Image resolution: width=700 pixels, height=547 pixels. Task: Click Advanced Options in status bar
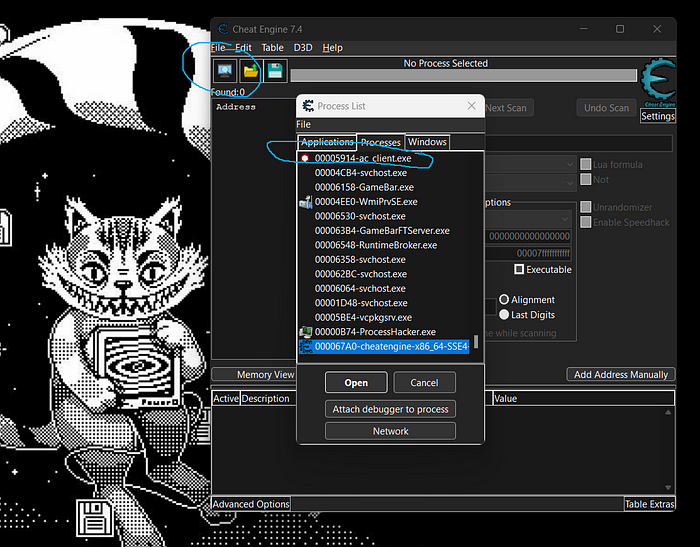[x=251, y=504]
